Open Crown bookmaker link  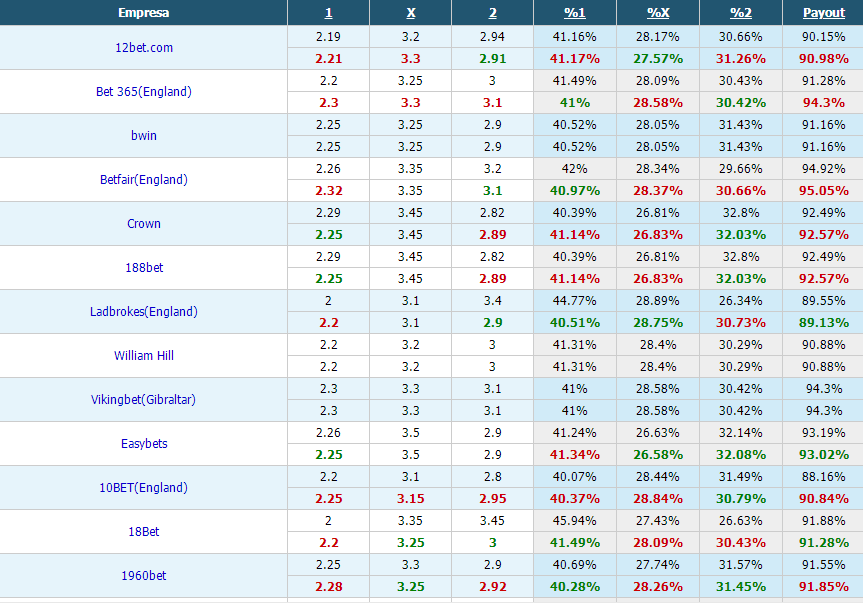point(144,224)
